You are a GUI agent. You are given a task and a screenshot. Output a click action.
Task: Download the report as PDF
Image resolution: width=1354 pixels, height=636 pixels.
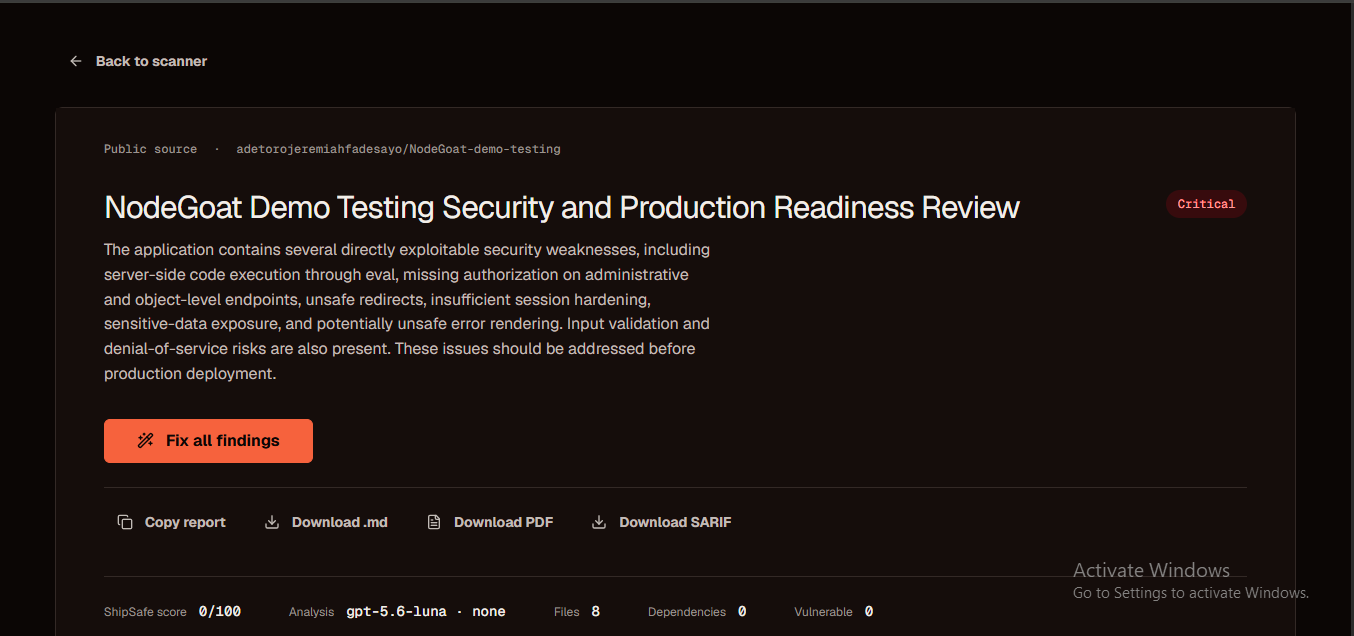click(490, 522)
